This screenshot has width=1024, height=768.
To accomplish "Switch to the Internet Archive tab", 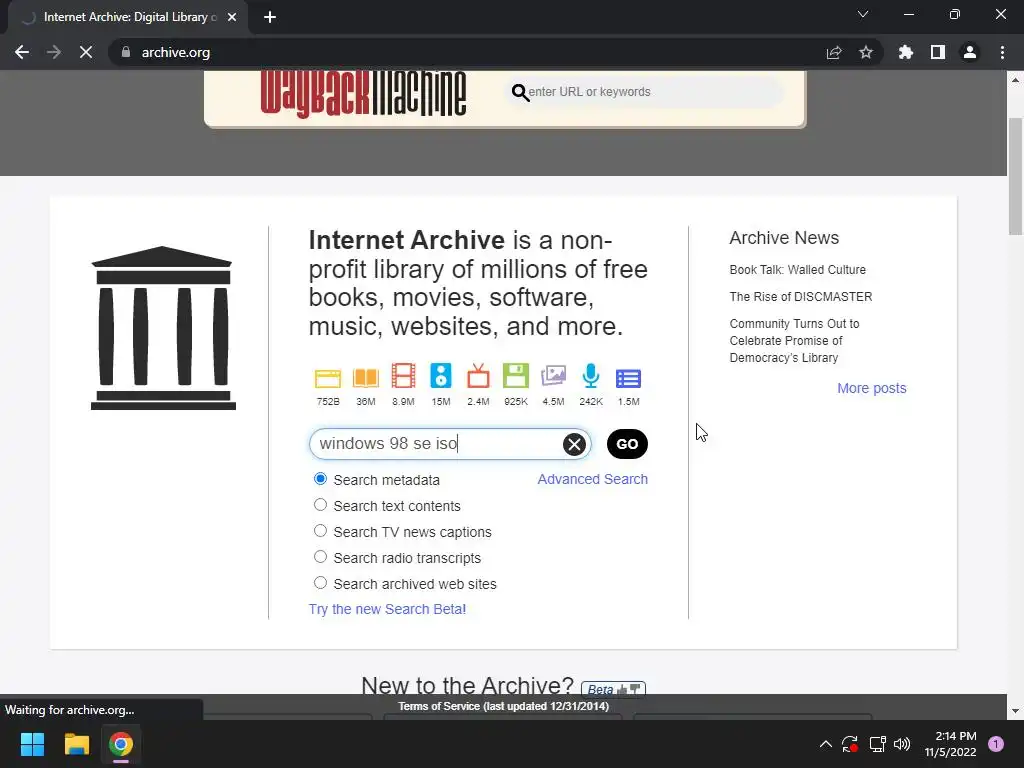I will pos(127,17).
